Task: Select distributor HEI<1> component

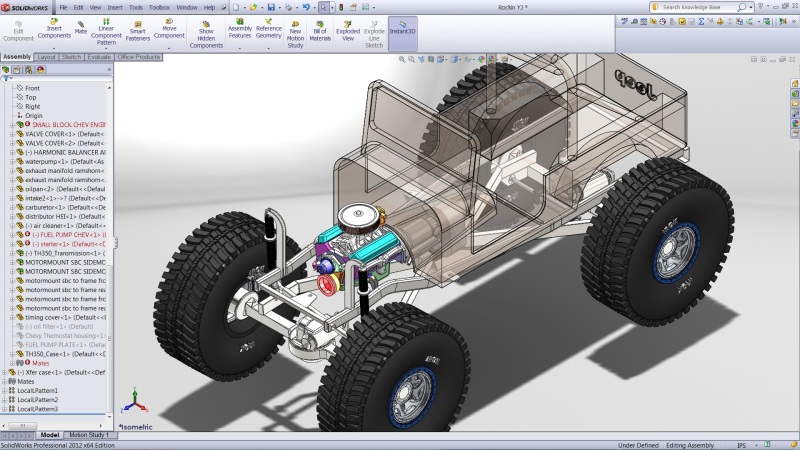Action: coord(65,216)
